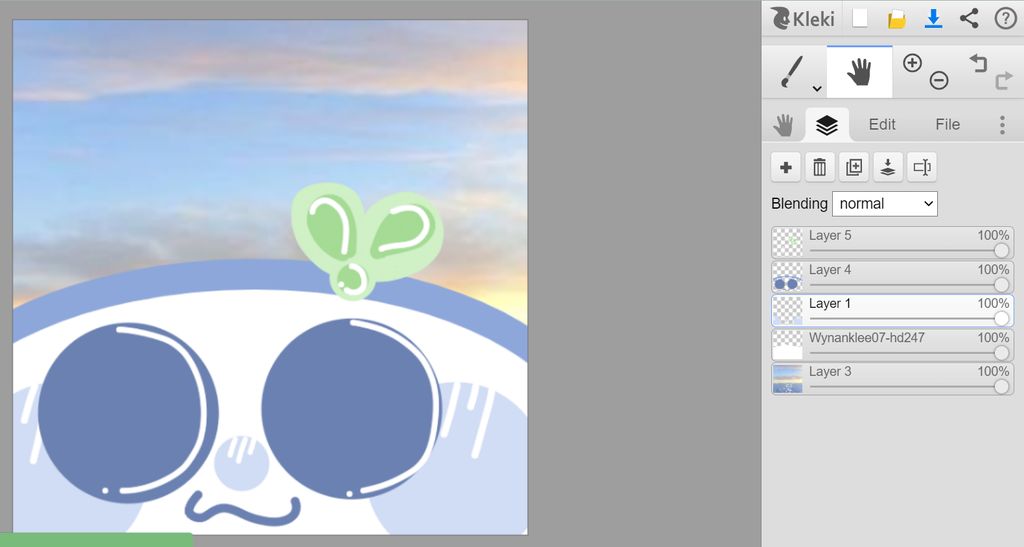Zoom in with the plus magnifier
The height and width of the screenshot is (547, 1024).
(912, 63)
